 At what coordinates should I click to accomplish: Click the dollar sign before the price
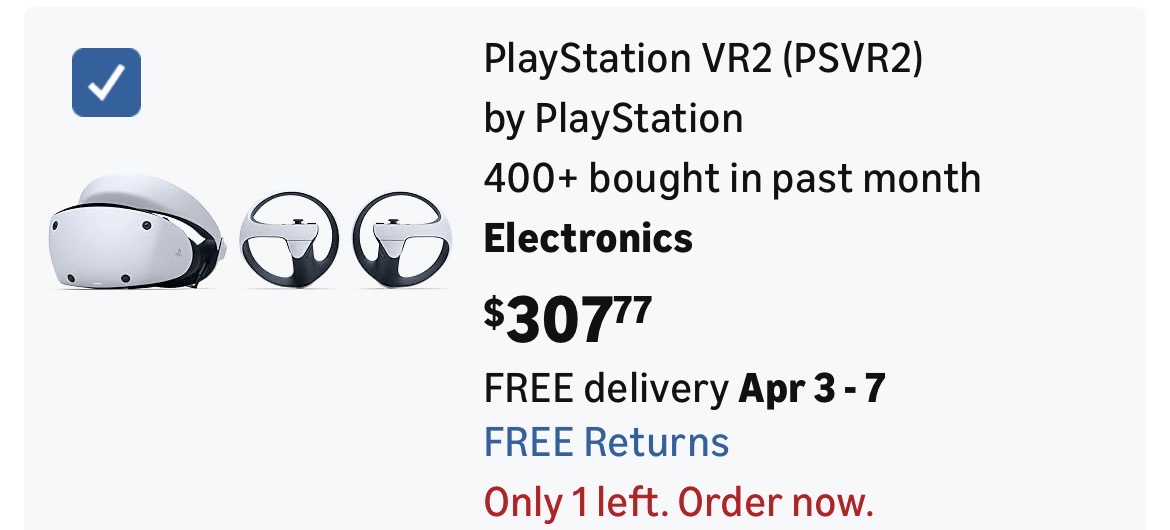click(x=494, y=312)
